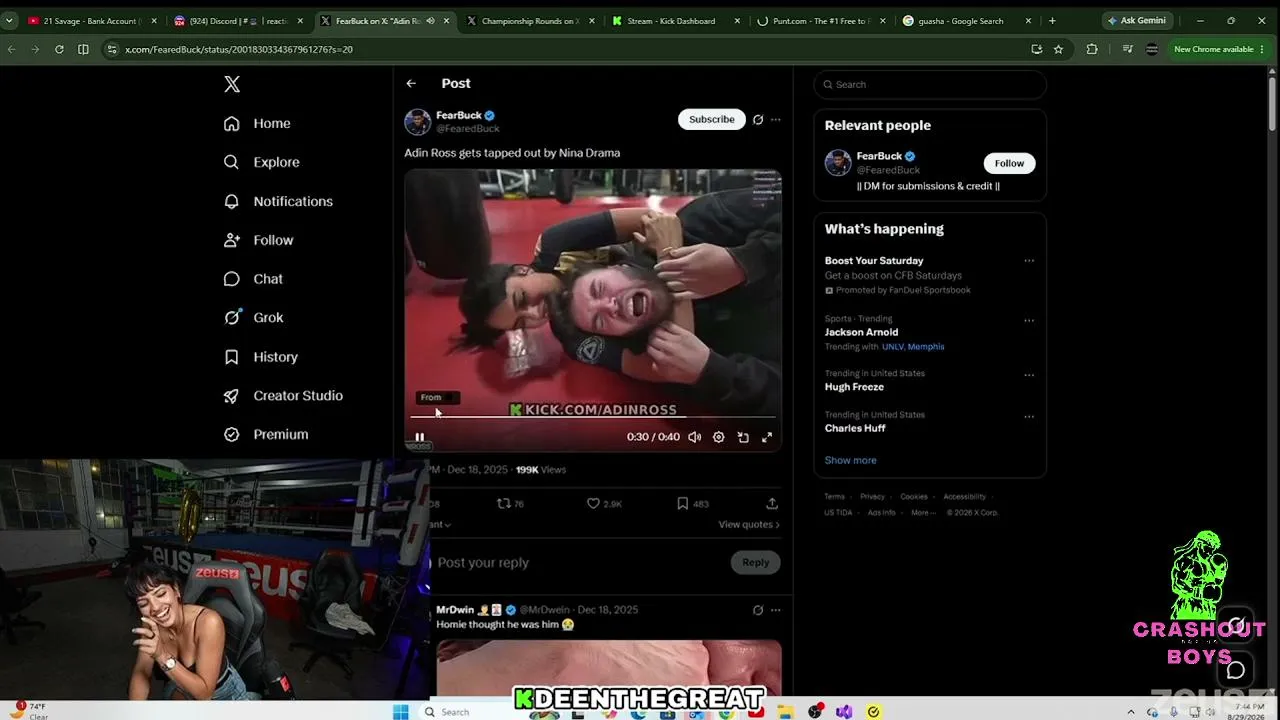The image size is (1280, 720).
Task: Open more options for Boost Your Saturday
Action: (x=1029, y=261)
